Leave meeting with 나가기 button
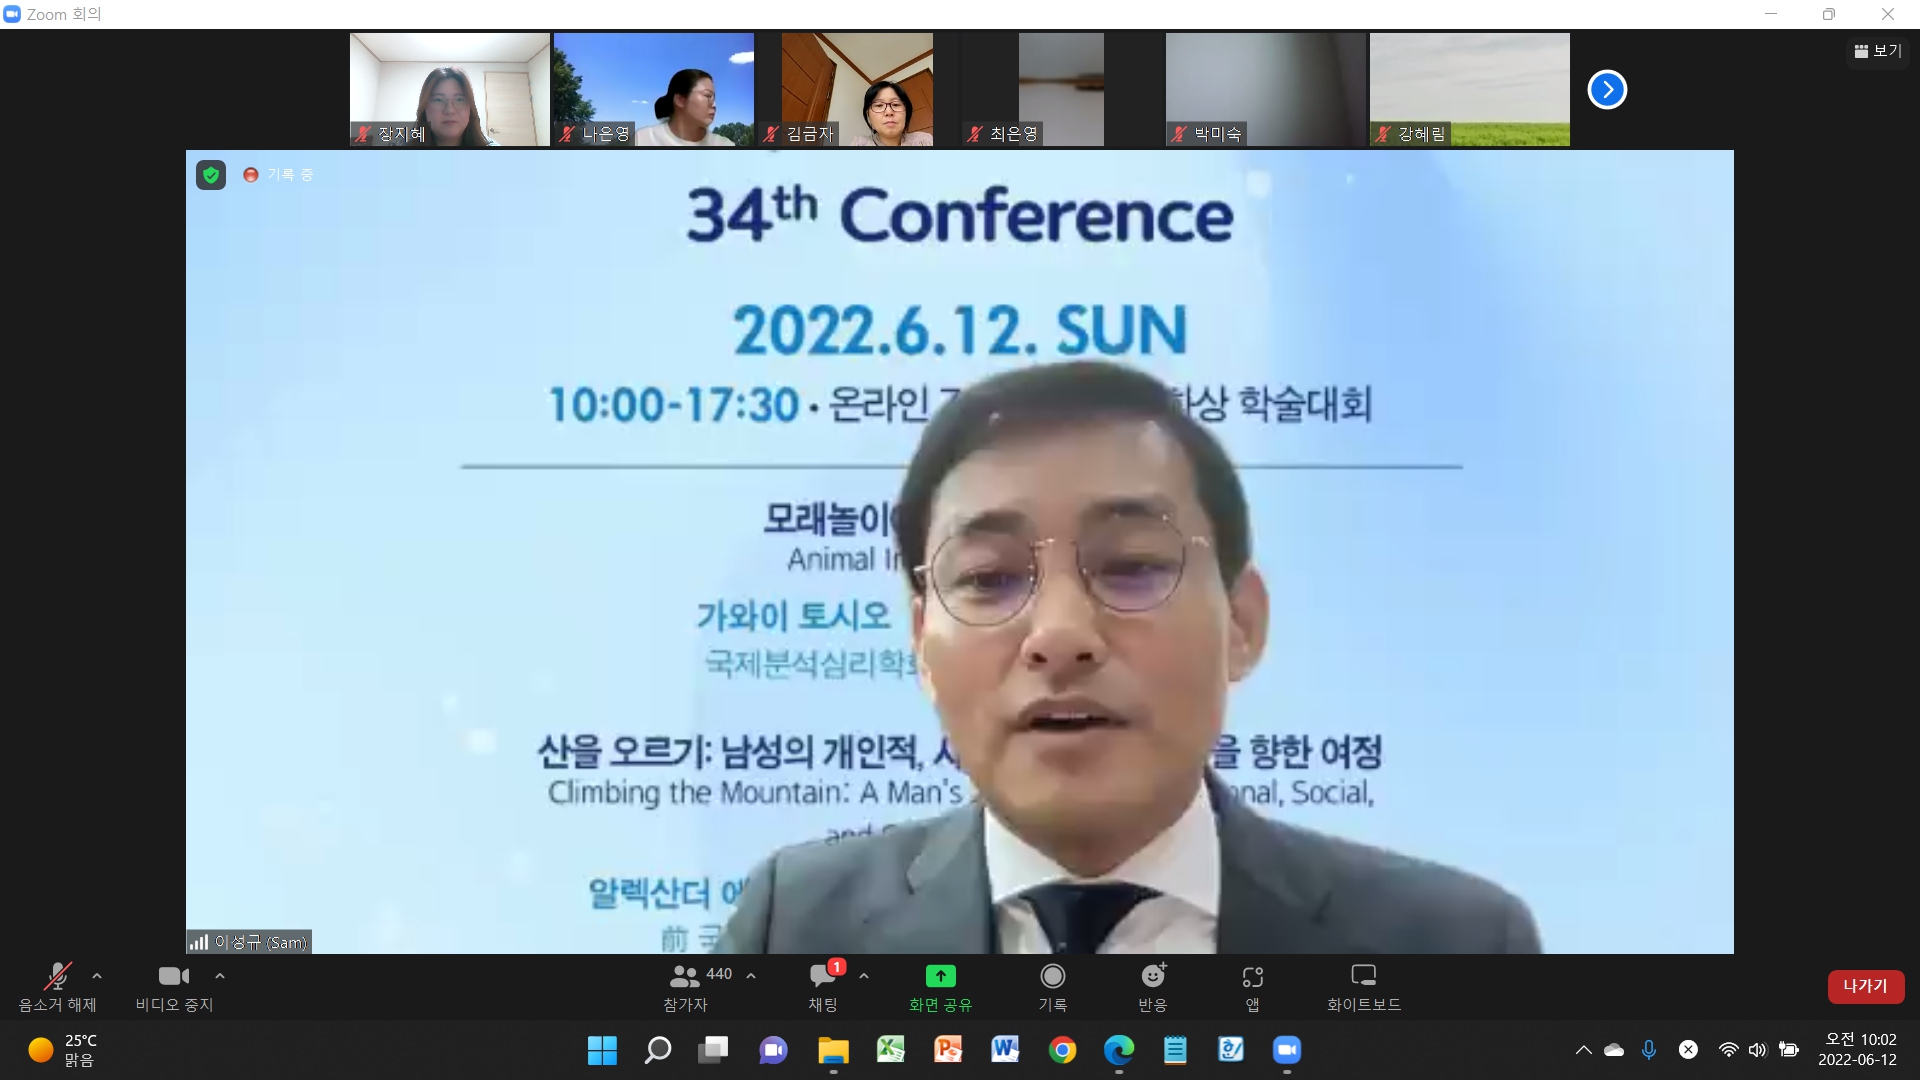Screen dimensions: 1920x1080 pyautogui.click(x=1866, y=986)
